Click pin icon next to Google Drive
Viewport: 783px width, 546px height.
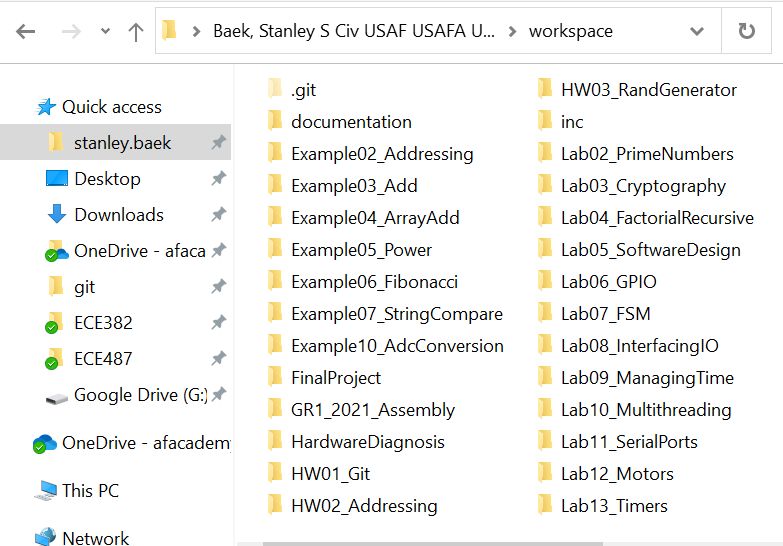coord(218,394)
